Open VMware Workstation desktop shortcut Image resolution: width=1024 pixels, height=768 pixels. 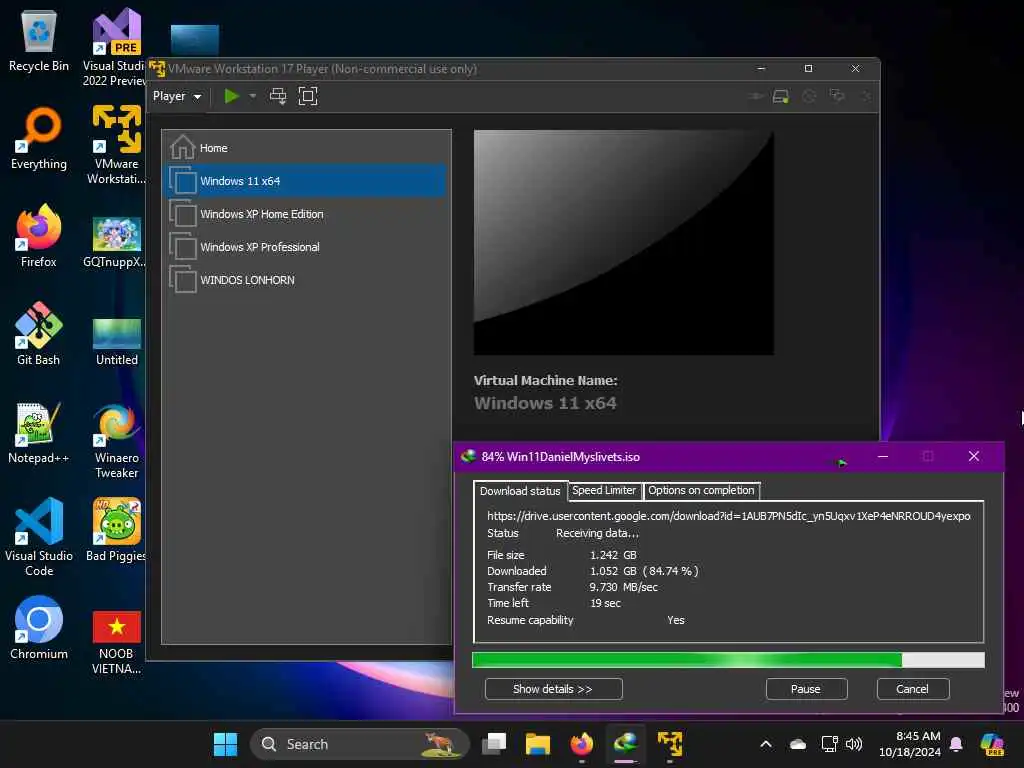click(116, 145)
